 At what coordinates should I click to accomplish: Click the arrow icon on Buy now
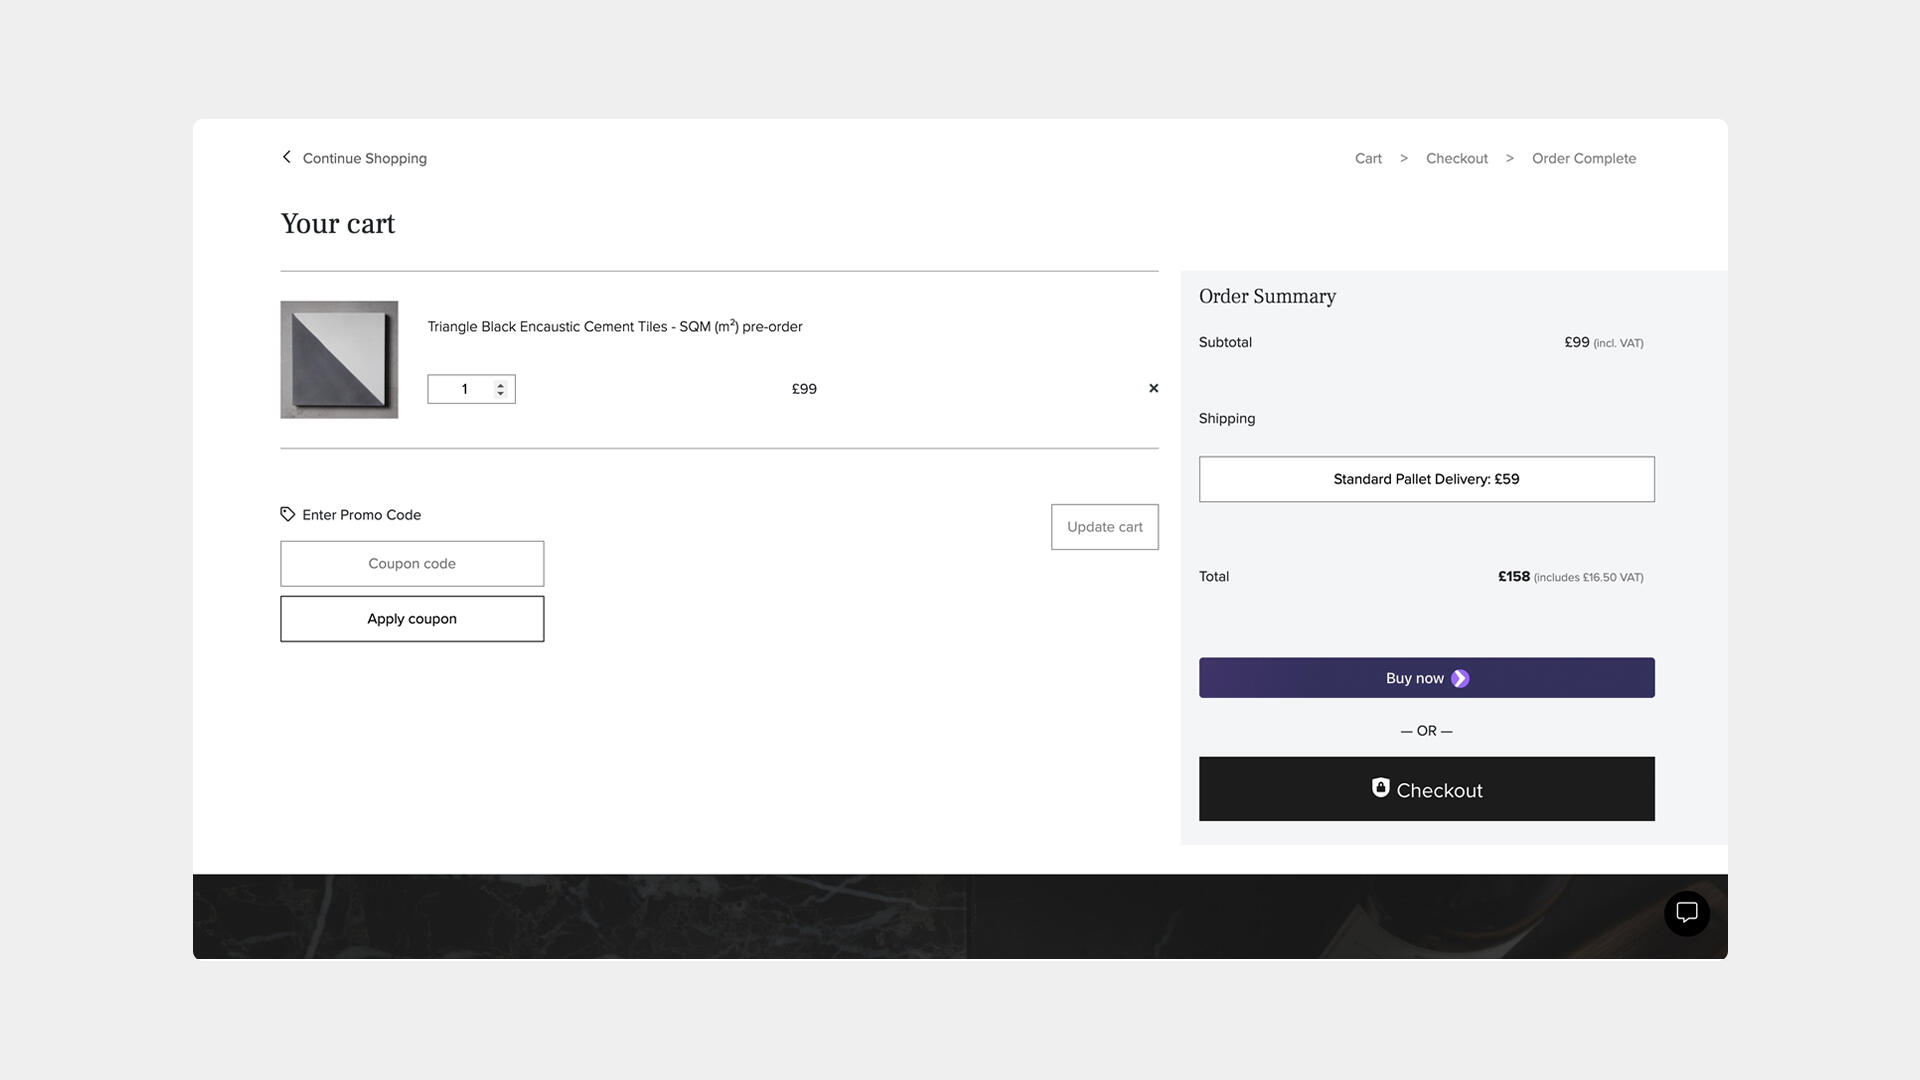pyautogui.click(x=1460, y=679)
